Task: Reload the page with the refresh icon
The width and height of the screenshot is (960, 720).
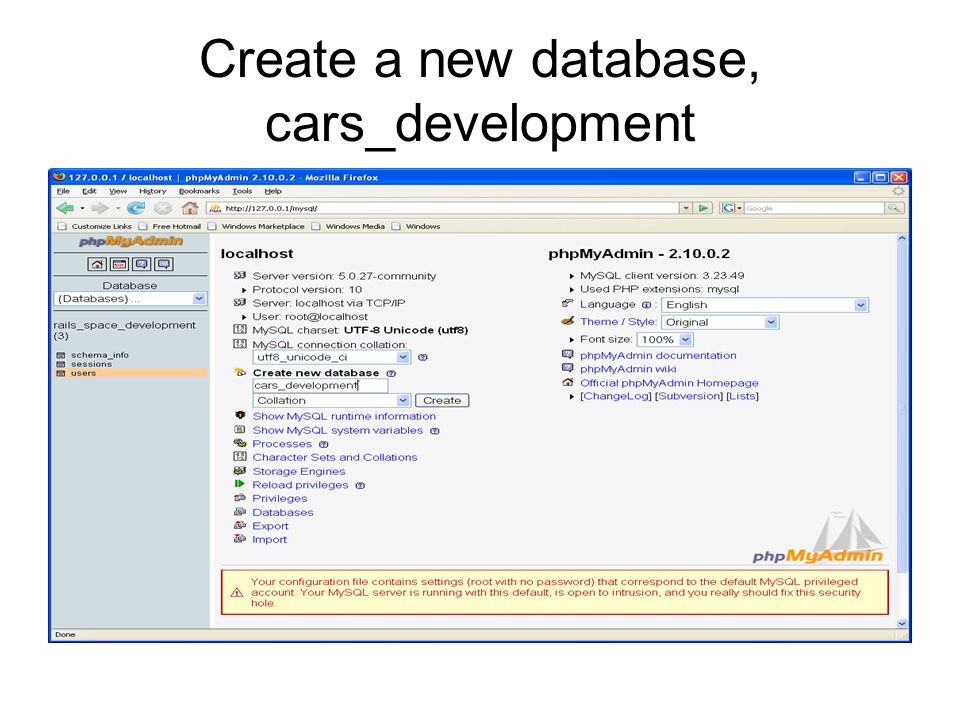Action: tap(136, 208)
